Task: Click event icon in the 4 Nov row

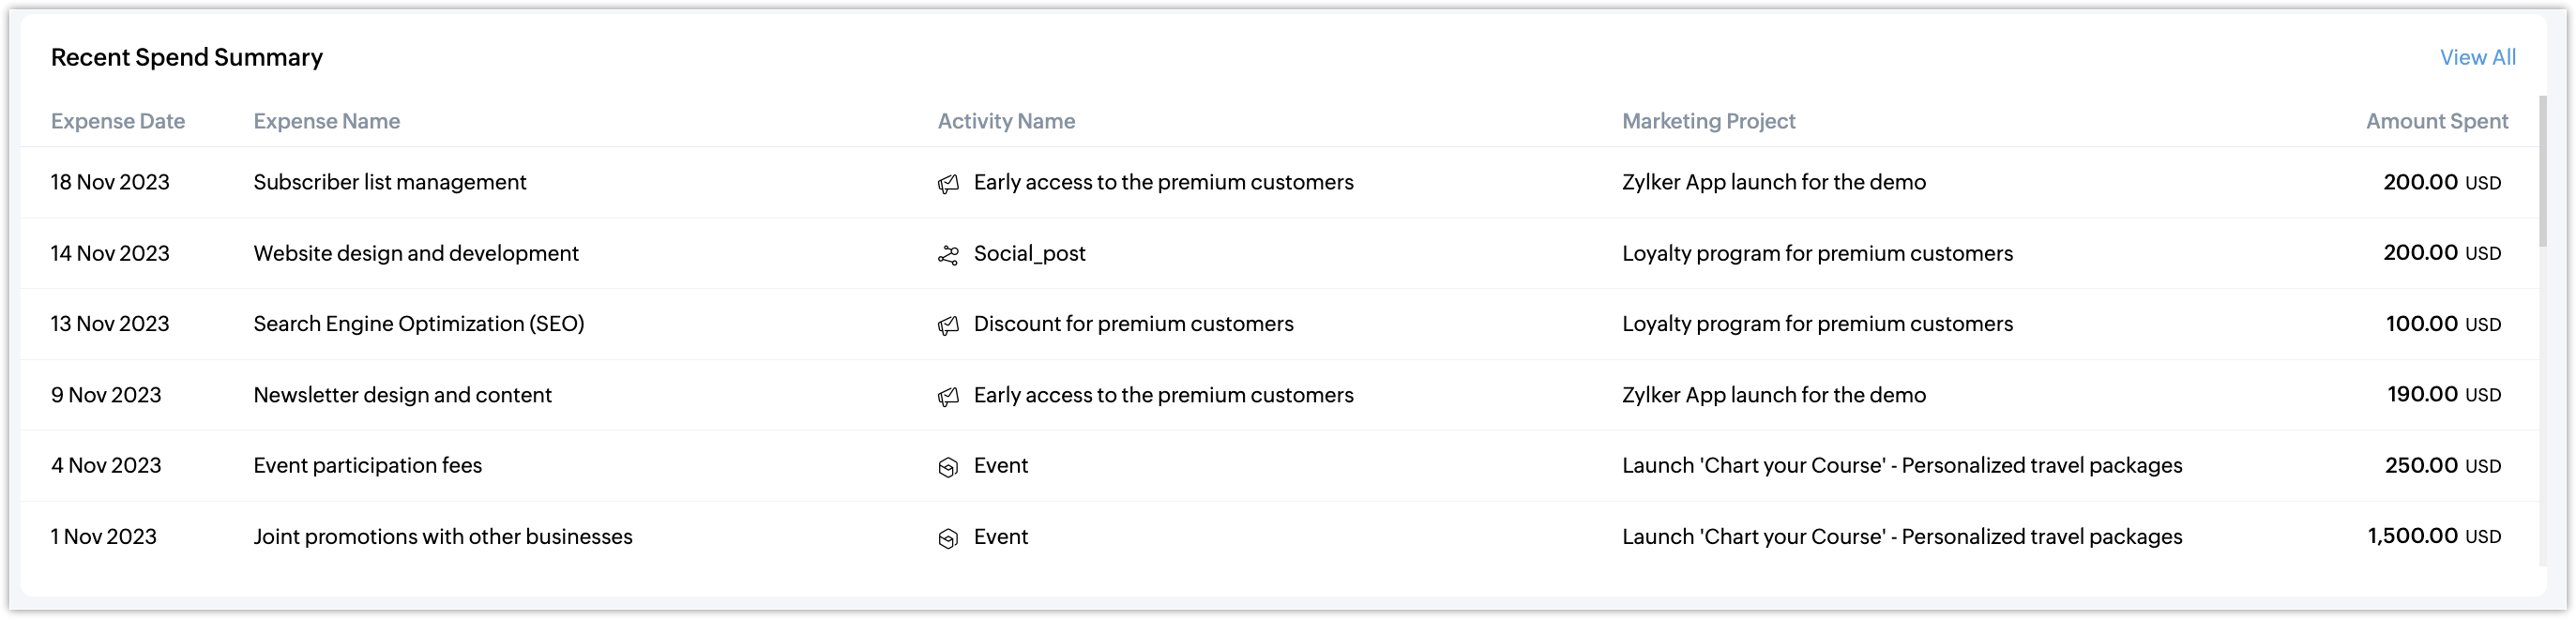Action: (947, 467)
